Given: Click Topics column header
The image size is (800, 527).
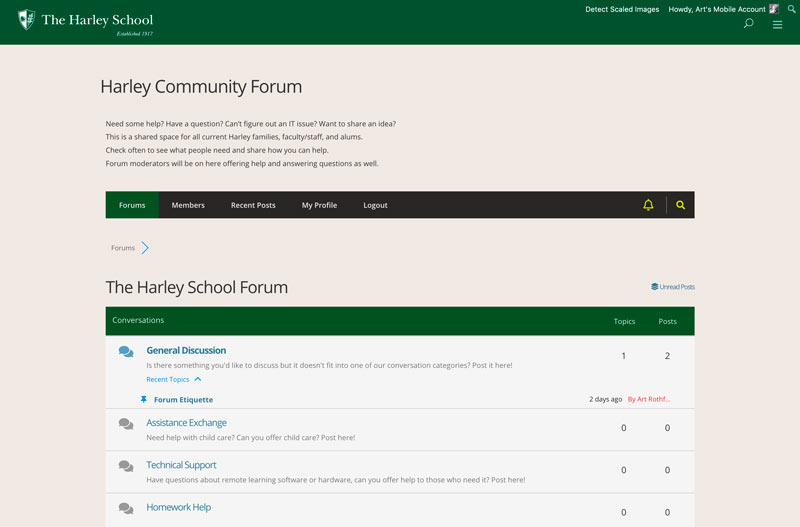Looking at the screenshot, I should click(624, 321).
